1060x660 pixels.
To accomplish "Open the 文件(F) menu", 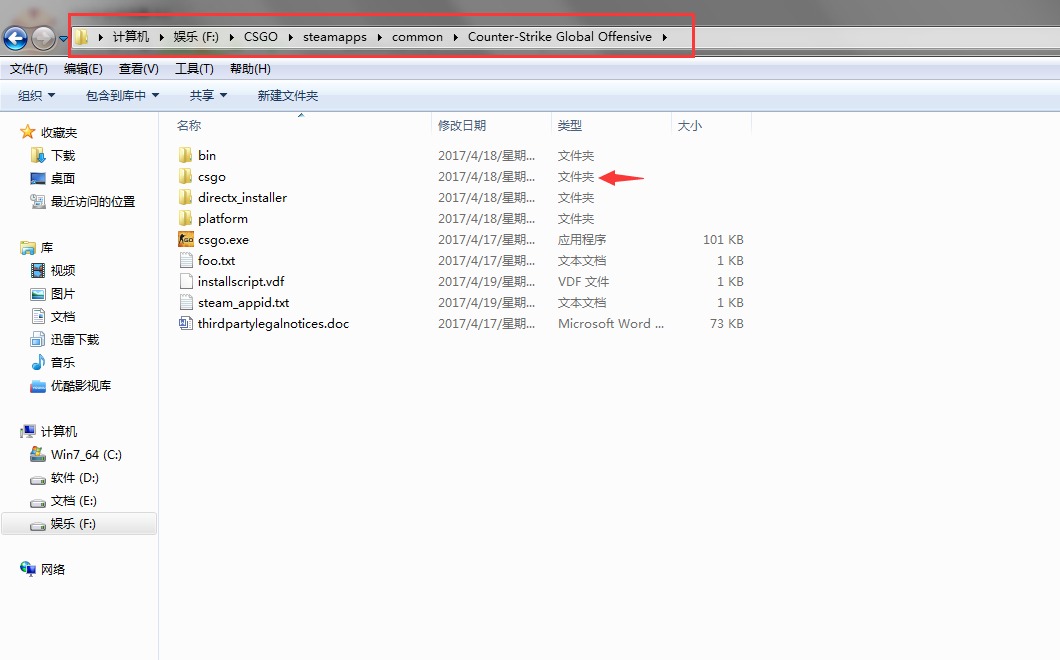I will (x=29, y=69).
